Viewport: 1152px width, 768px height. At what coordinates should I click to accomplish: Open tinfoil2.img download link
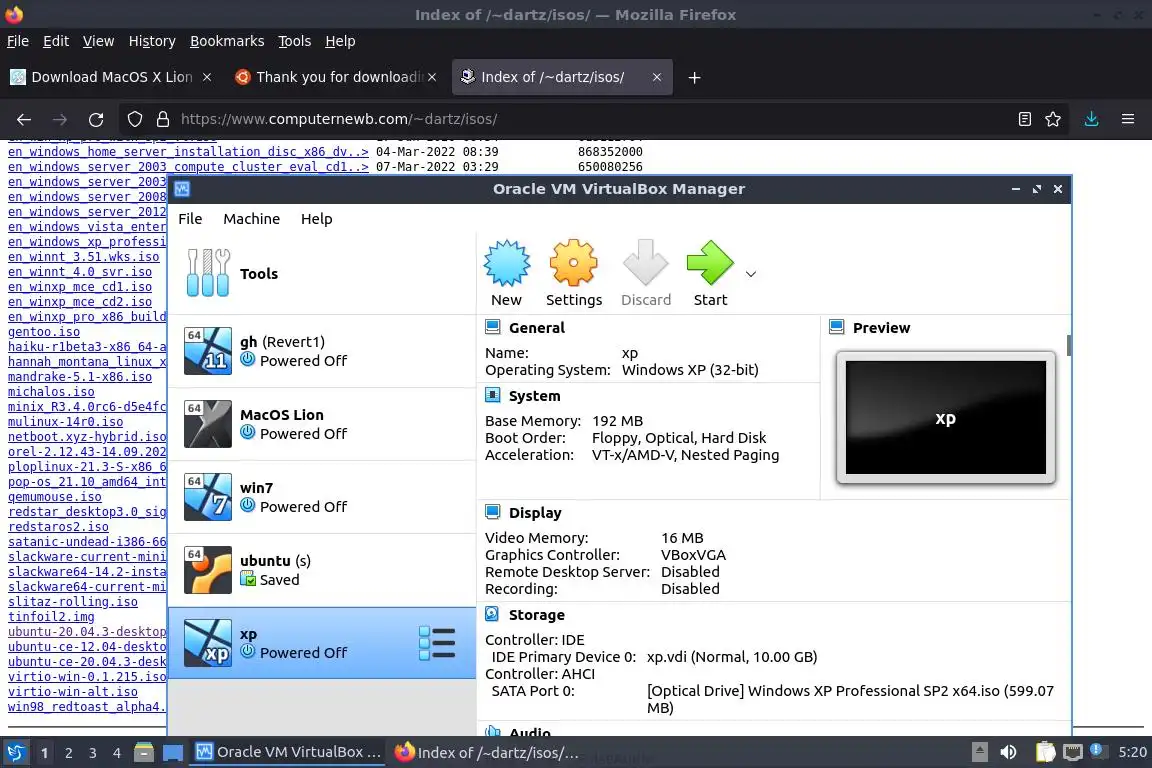tap(51, 617)
